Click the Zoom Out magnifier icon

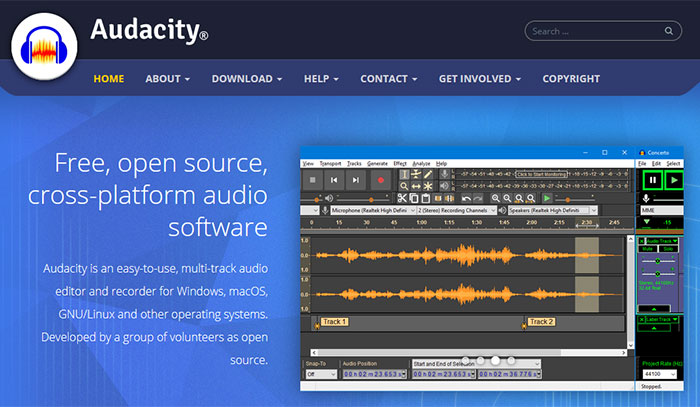click(x=507, y=198)
